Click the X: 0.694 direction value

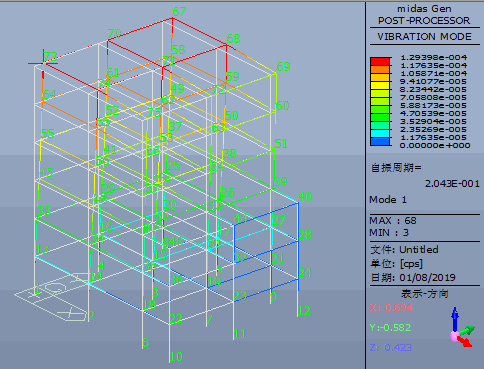[391, 307]
